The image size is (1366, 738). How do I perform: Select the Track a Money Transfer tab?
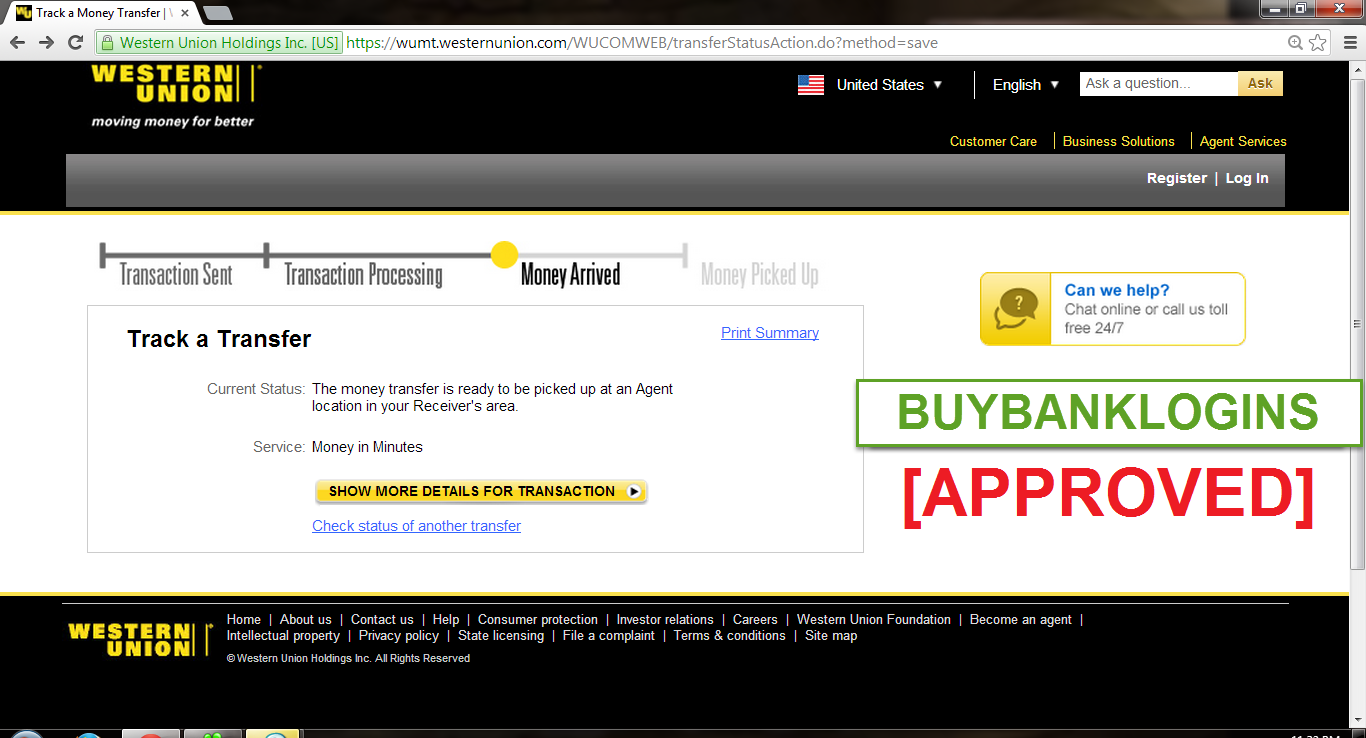pos(103,13)
